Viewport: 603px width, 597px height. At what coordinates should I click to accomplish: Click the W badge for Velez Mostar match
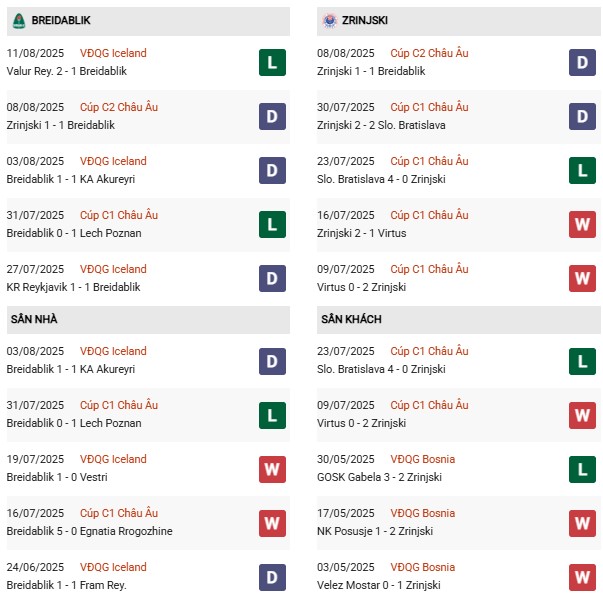(582, 577)
